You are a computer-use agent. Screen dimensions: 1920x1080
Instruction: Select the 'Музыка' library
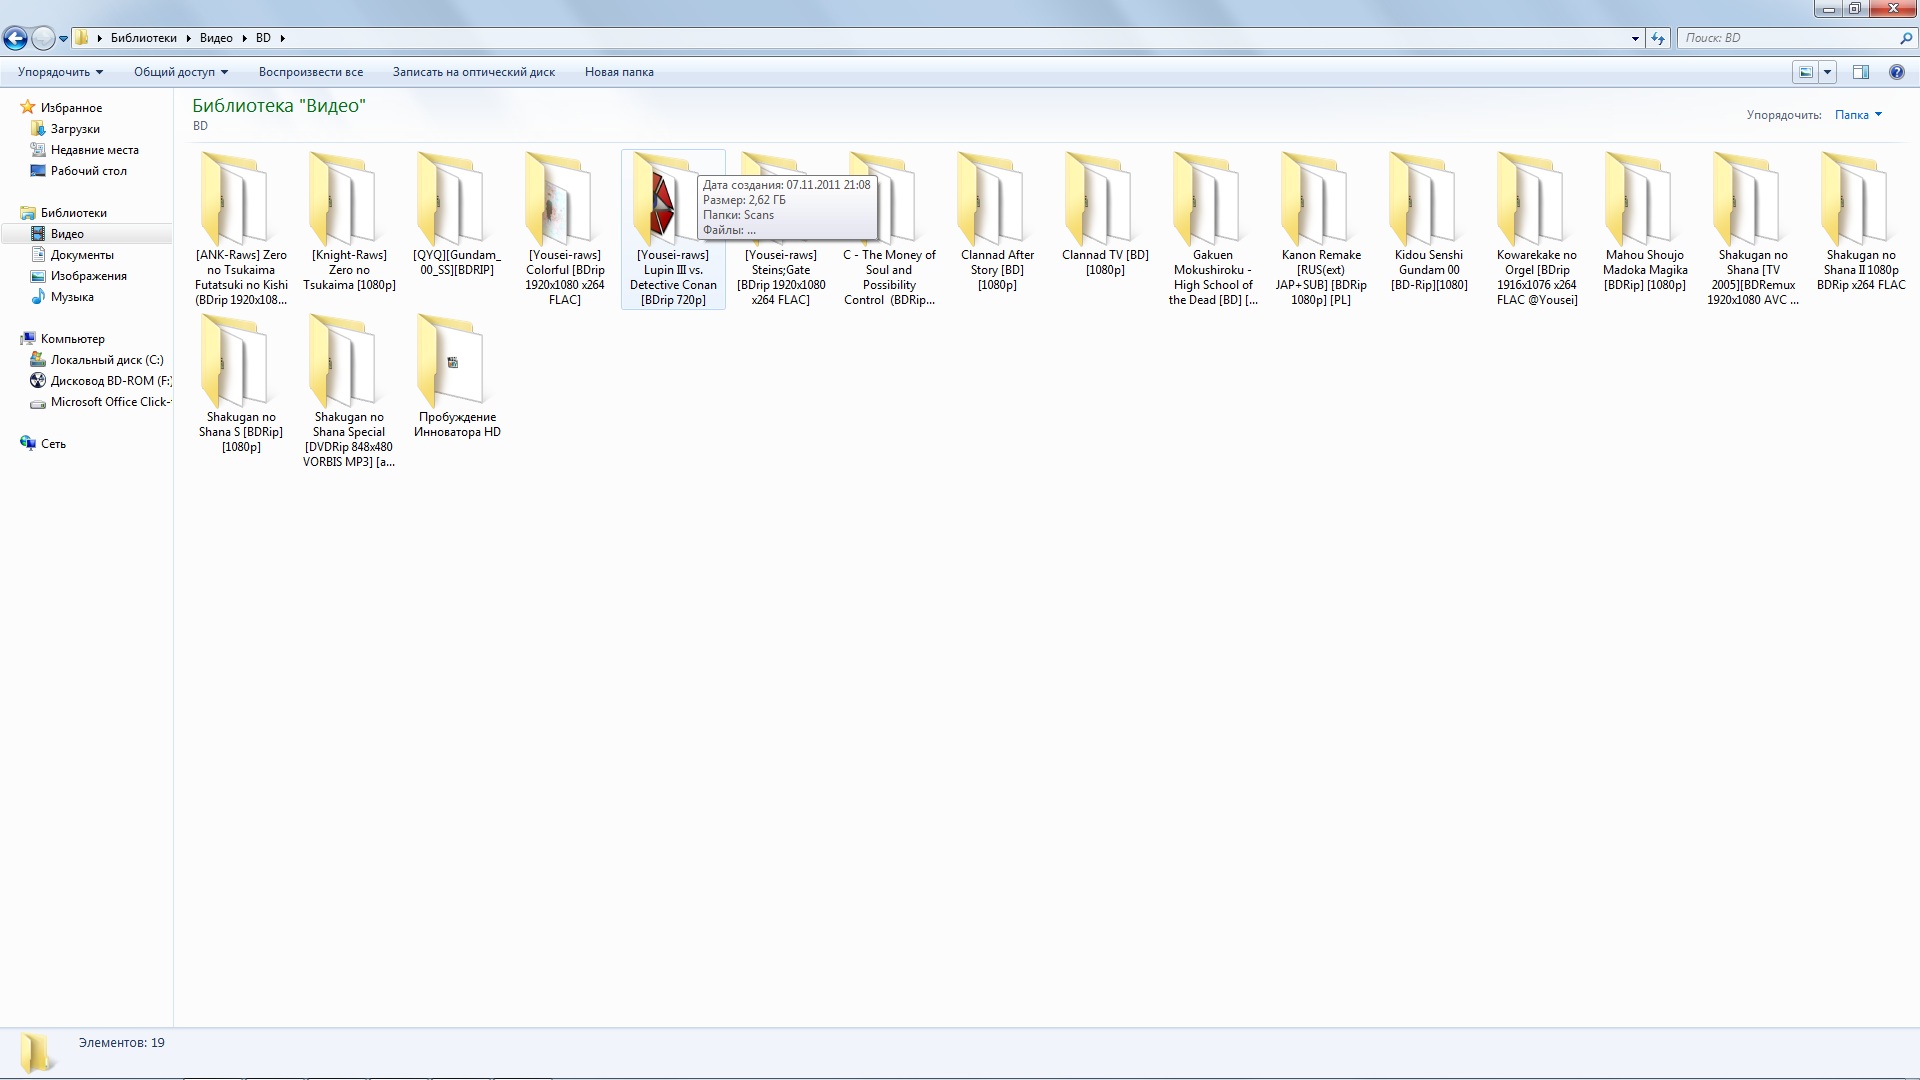pos(72,297)
